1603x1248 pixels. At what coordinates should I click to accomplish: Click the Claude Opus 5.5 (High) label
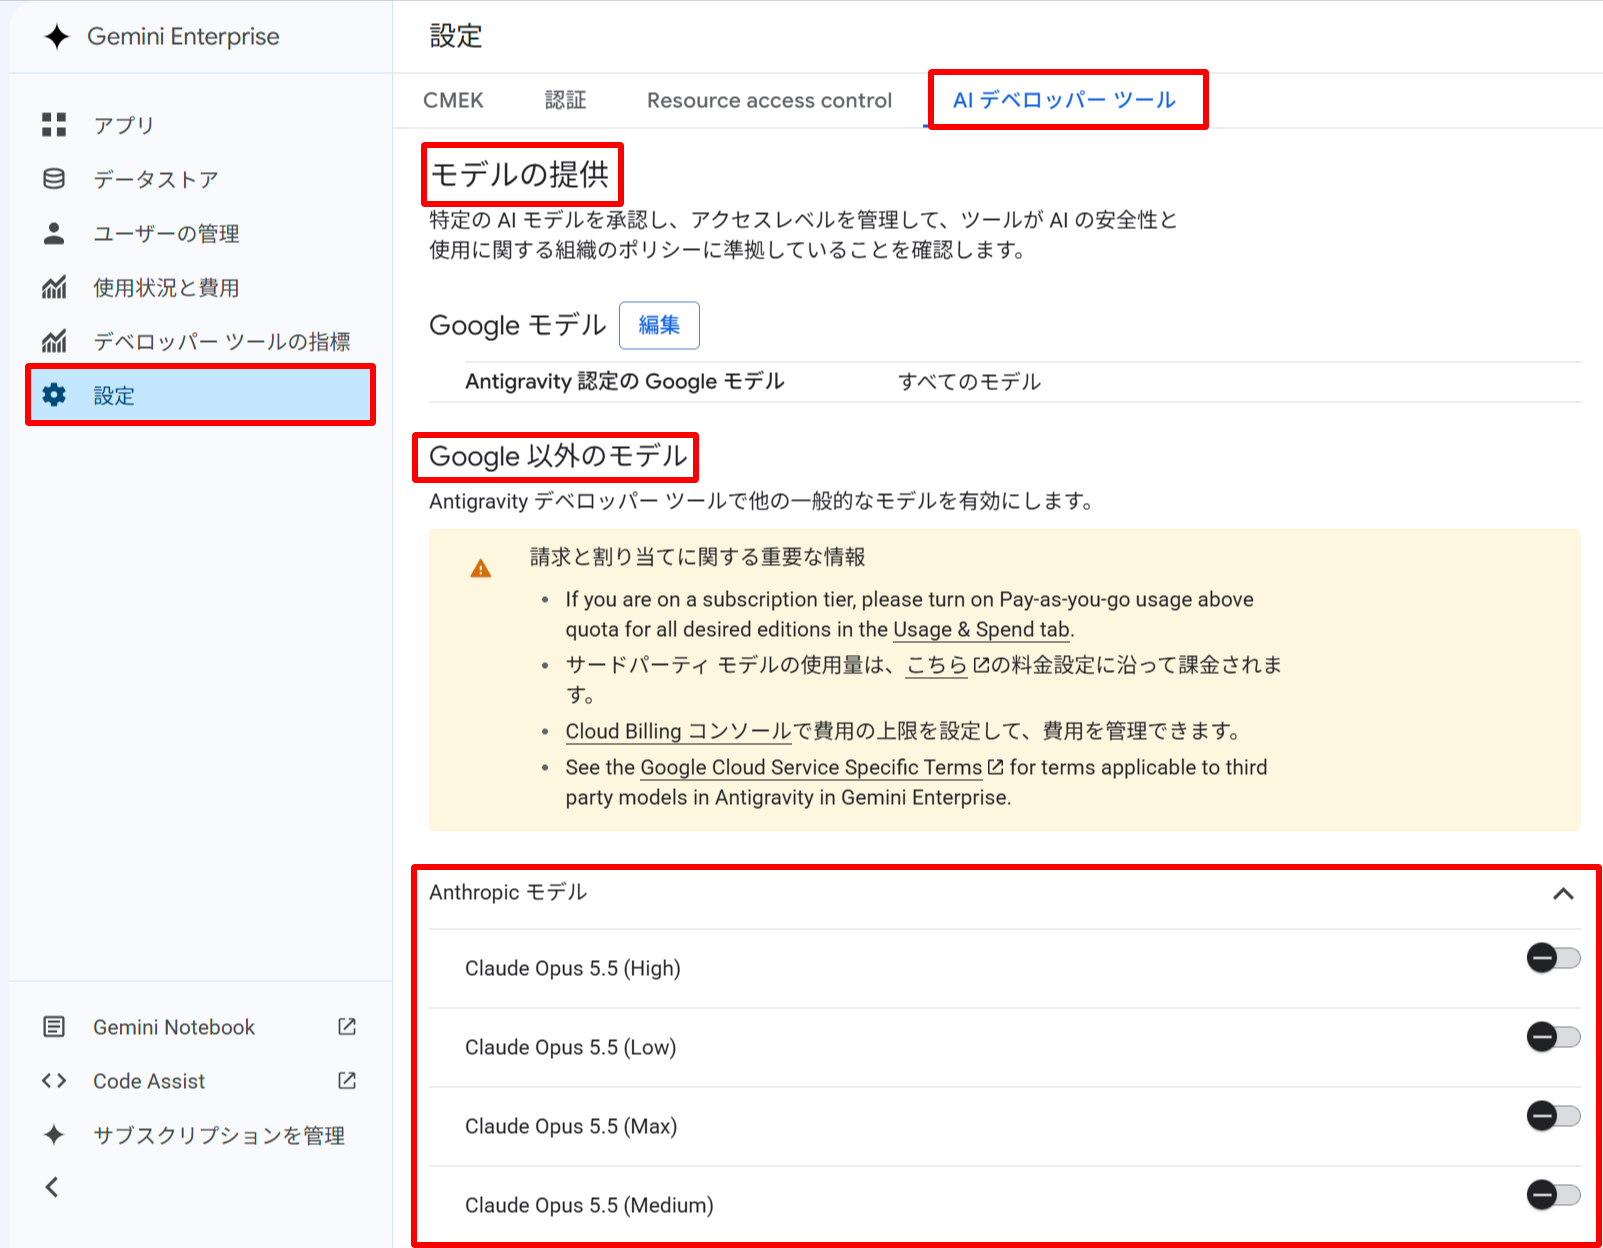click(573, 968)
